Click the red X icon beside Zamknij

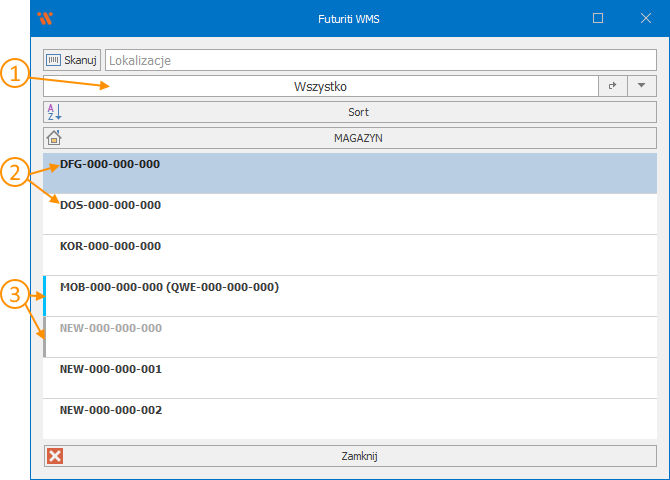55,456
